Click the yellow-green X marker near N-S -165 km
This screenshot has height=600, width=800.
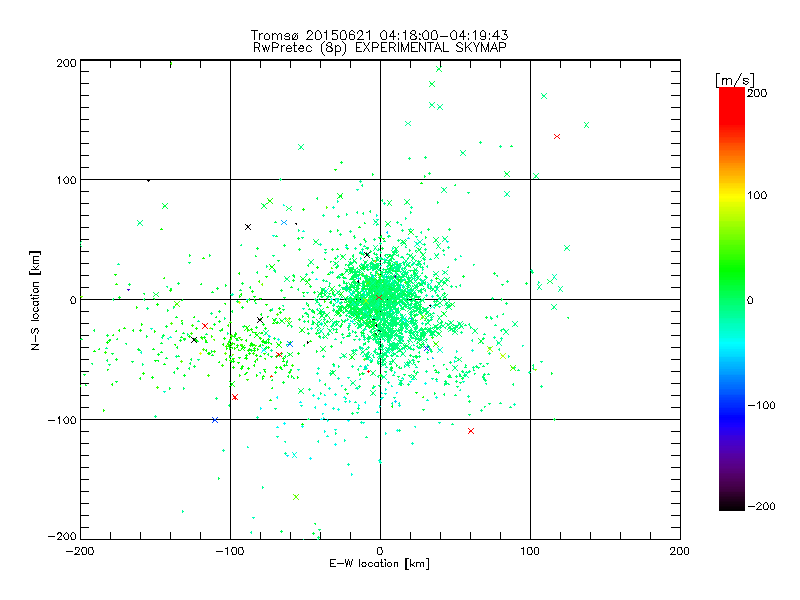coord(296,497)
